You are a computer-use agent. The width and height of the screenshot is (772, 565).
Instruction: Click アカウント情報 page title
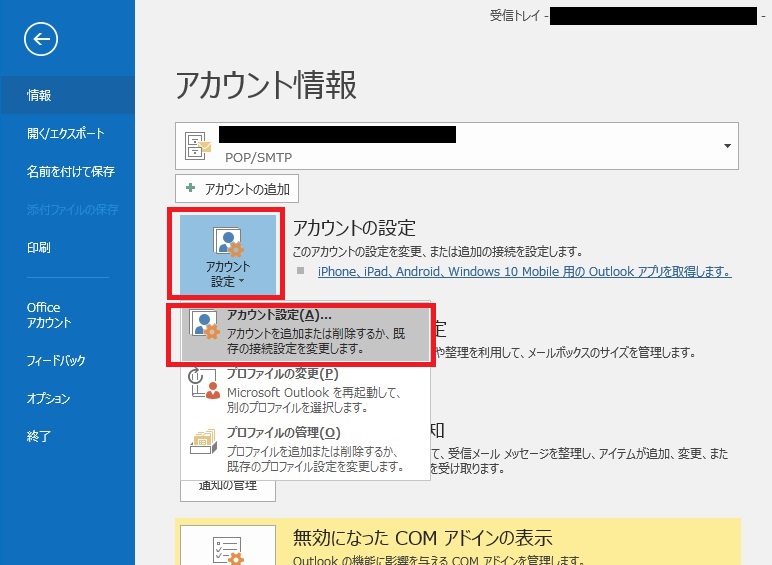point(266,85)
